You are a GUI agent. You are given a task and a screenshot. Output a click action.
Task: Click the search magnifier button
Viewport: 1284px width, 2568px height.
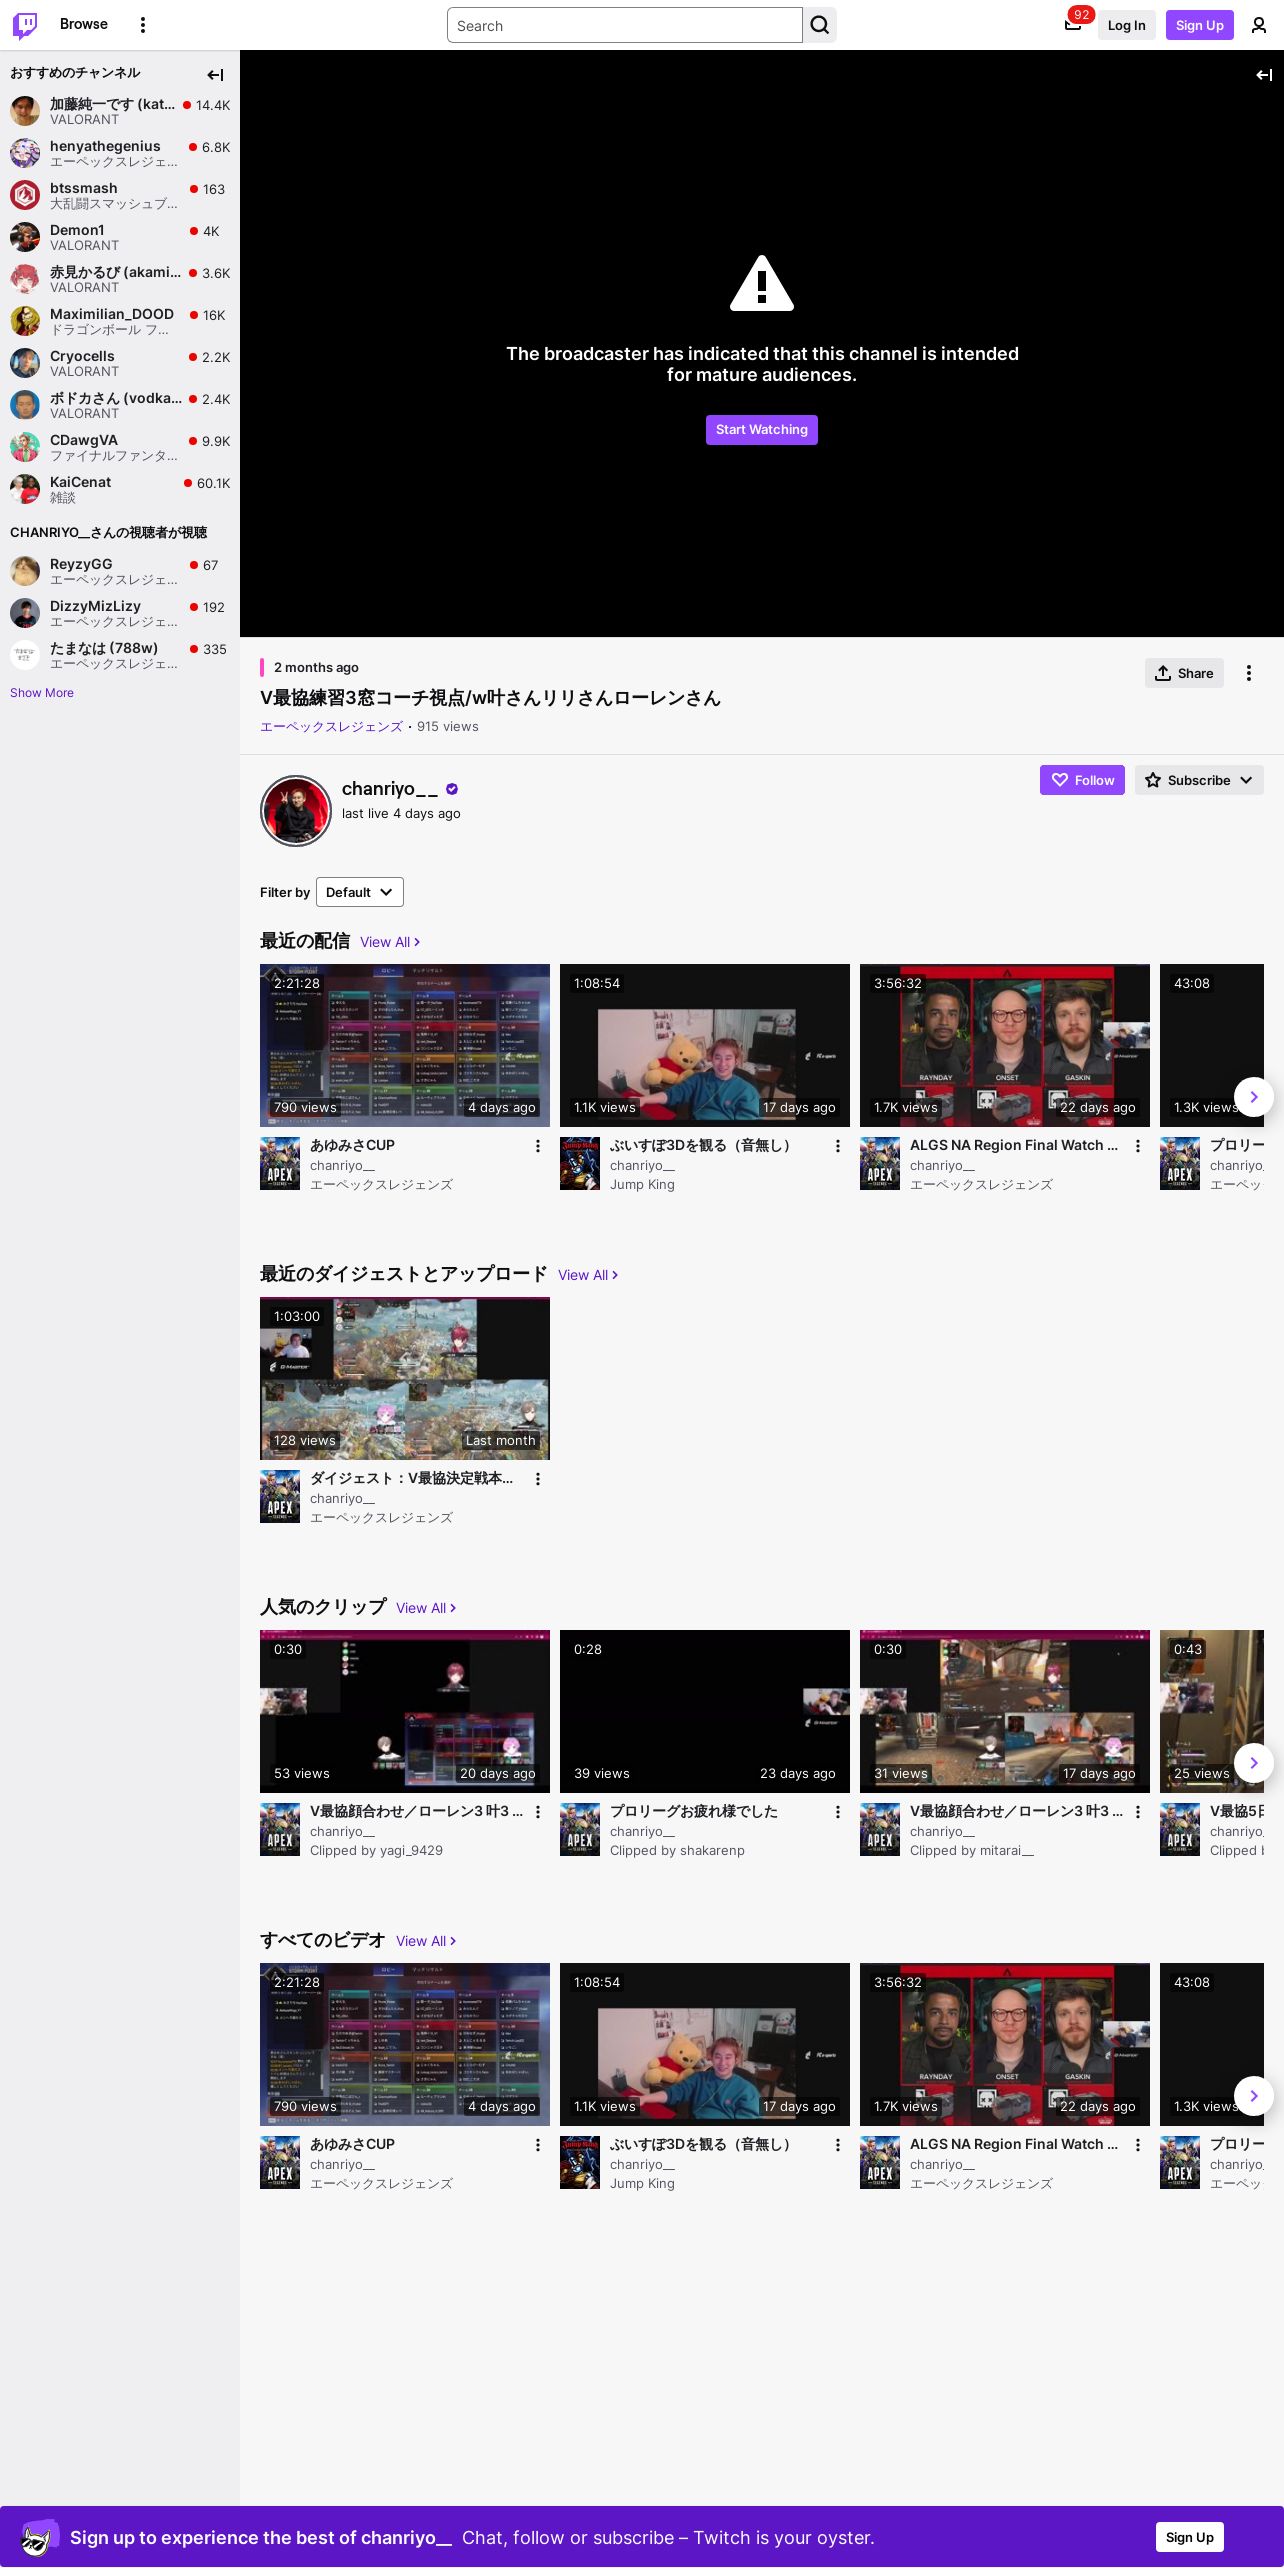click(820, 25)
